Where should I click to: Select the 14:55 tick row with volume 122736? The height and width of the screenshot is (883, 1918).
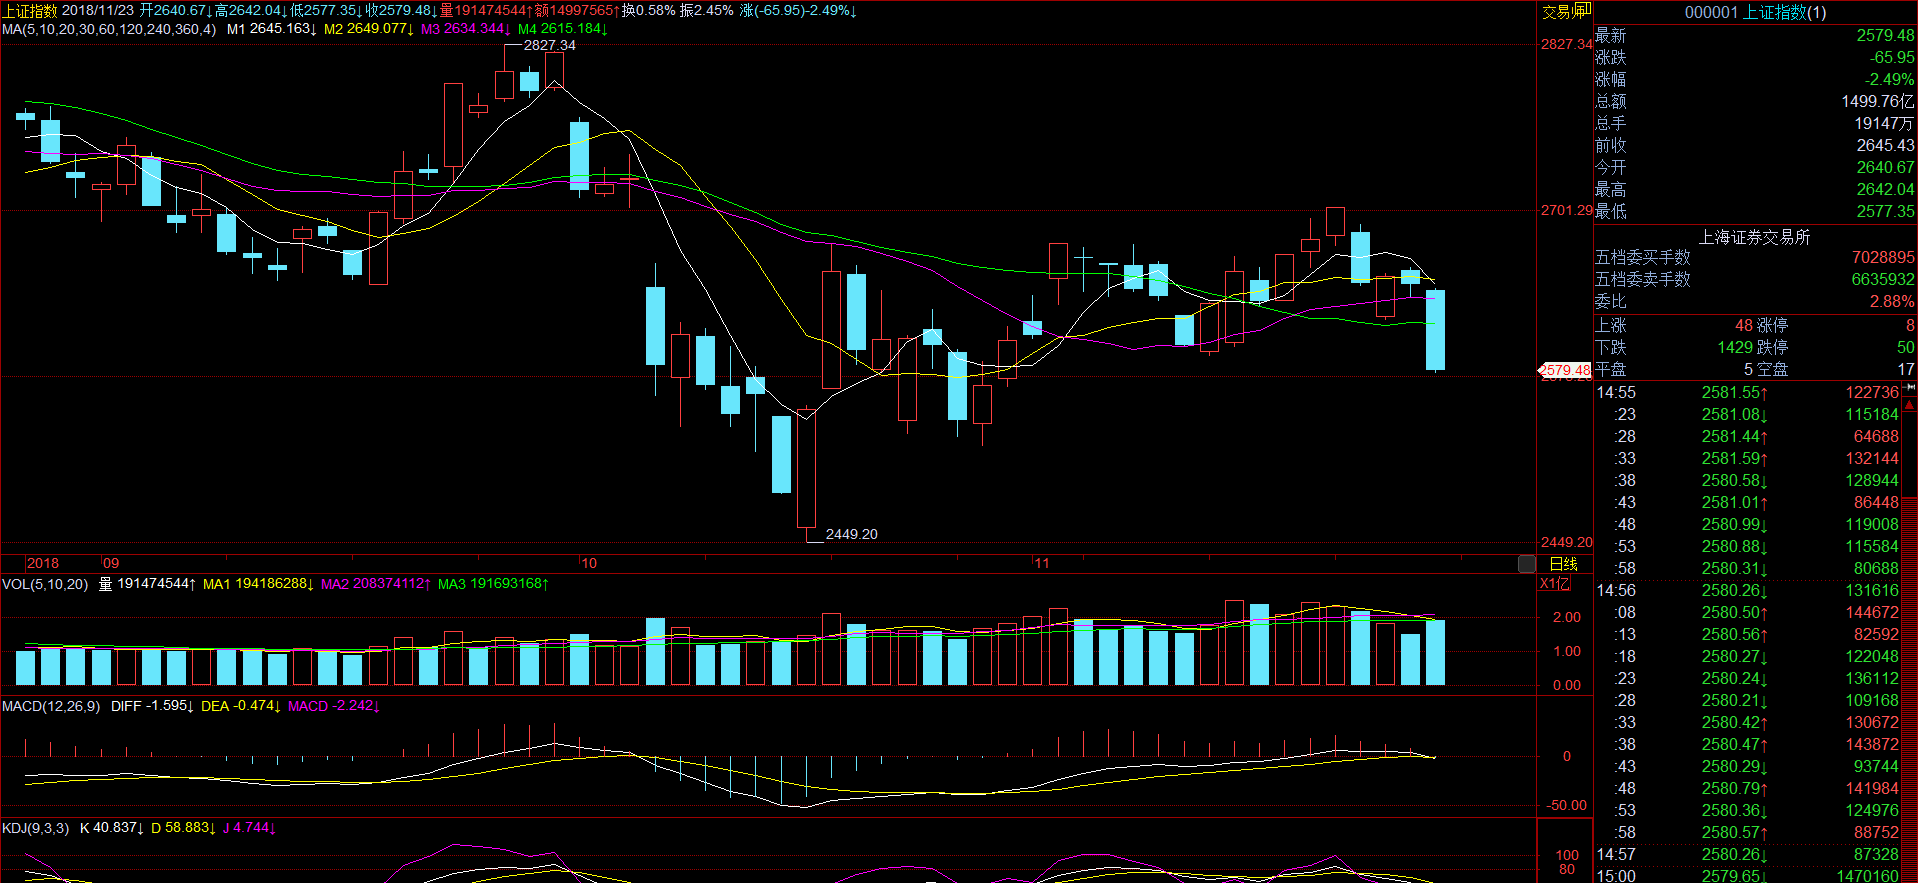pos(1747,392)
